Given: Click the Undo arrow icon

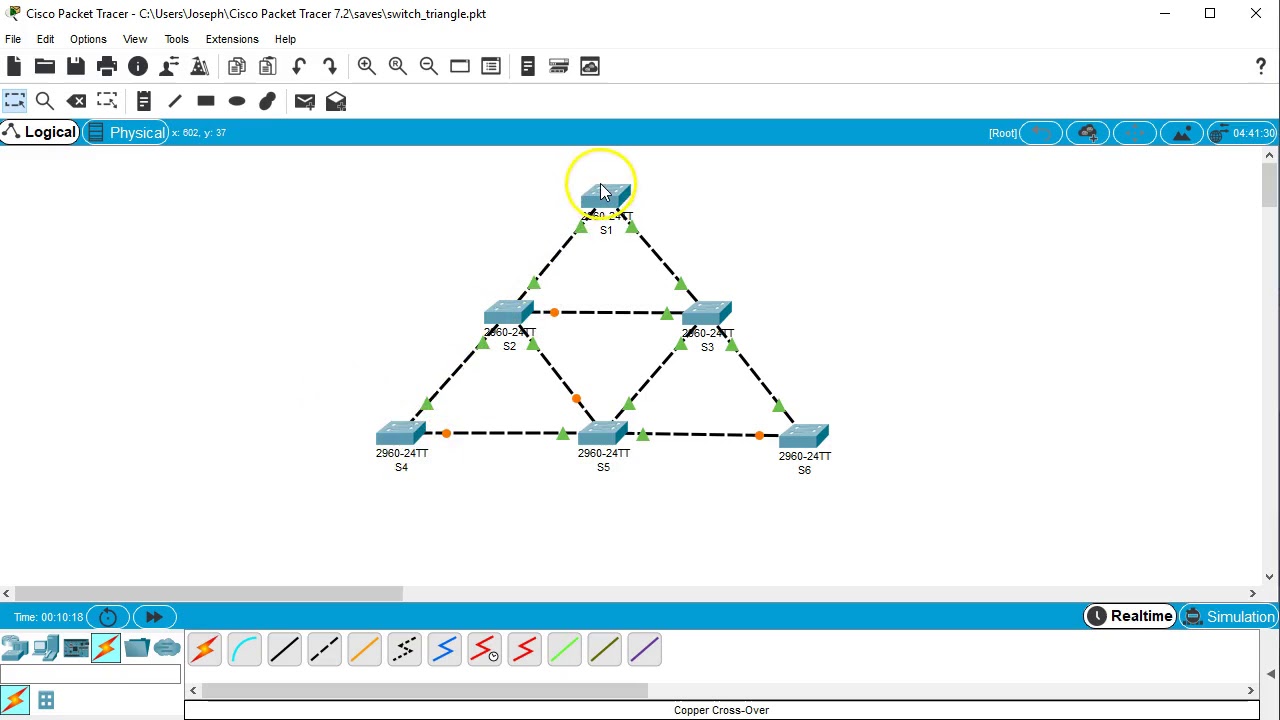Looking at the screenshot, I should 299,66.
